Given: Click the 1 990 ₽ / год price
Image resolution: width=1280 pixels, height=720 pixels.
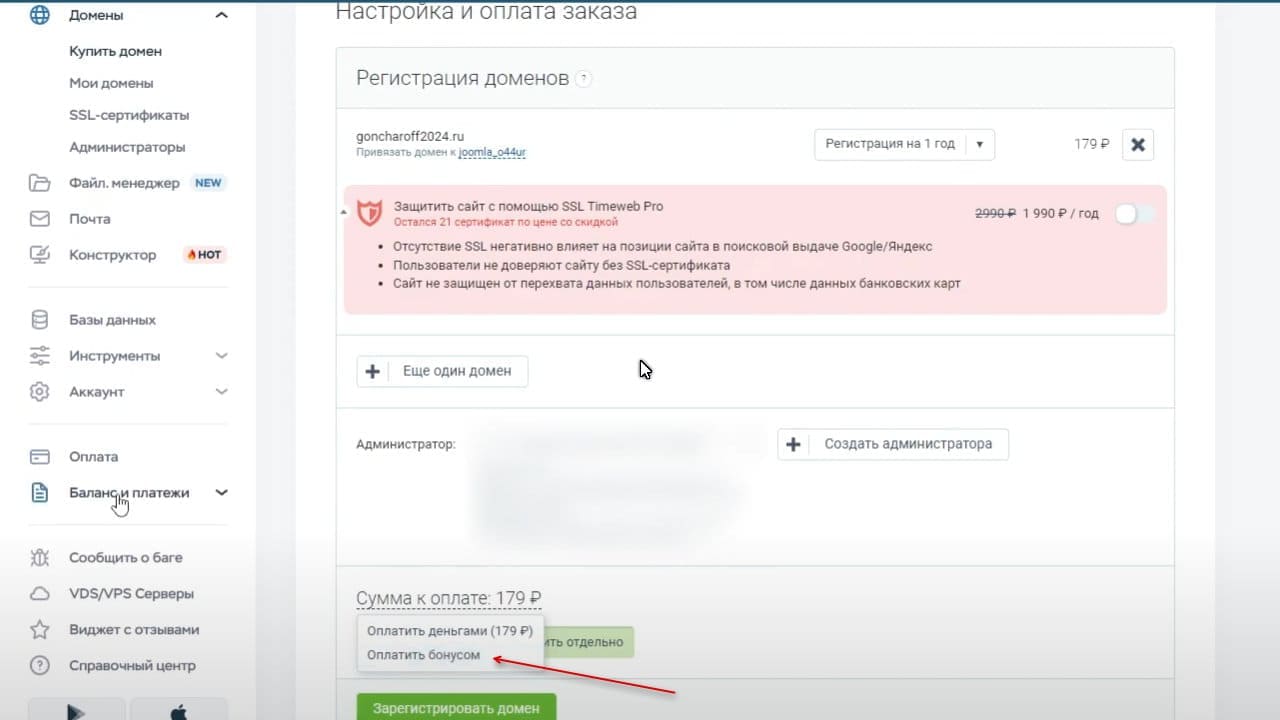Looking at the screenshot, I should 1061,213.
